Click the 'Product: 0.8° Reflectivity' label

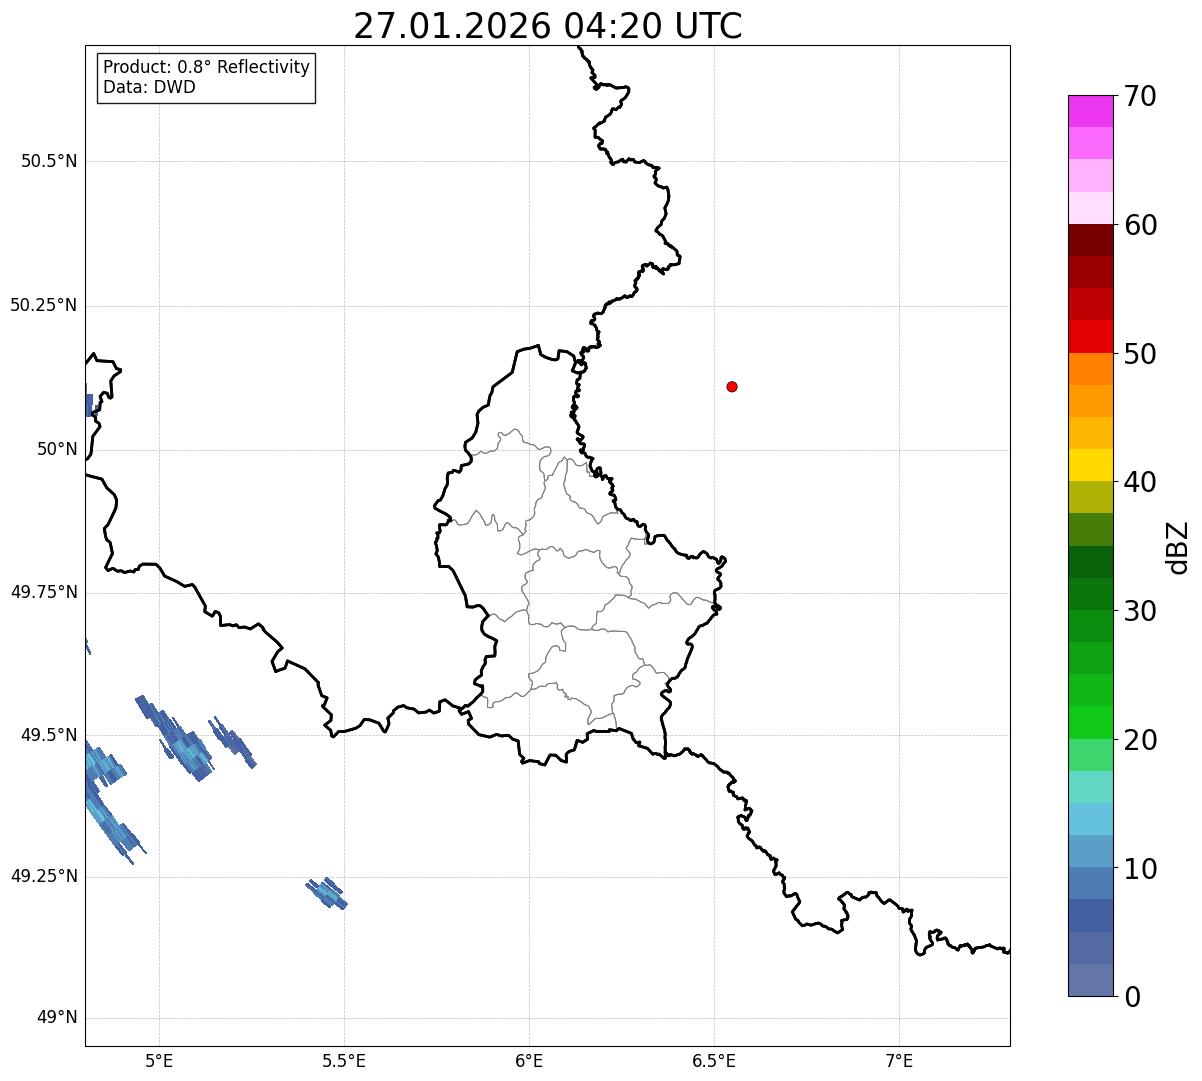[207, 67]
